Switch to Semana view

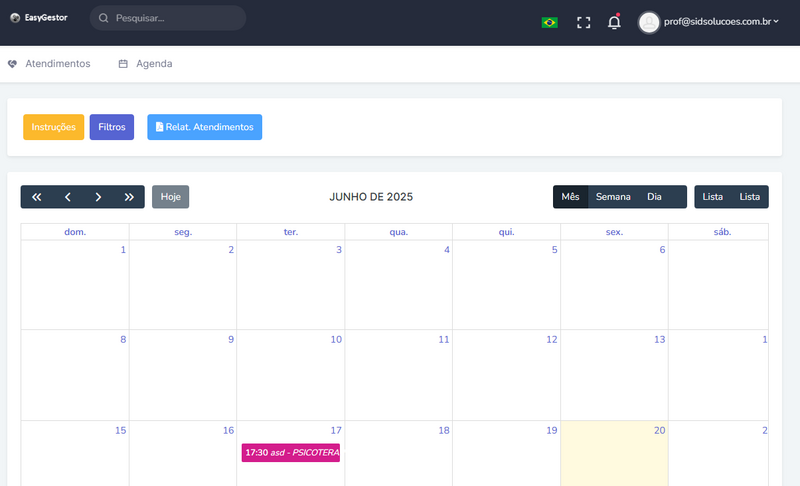click(613, 197)
